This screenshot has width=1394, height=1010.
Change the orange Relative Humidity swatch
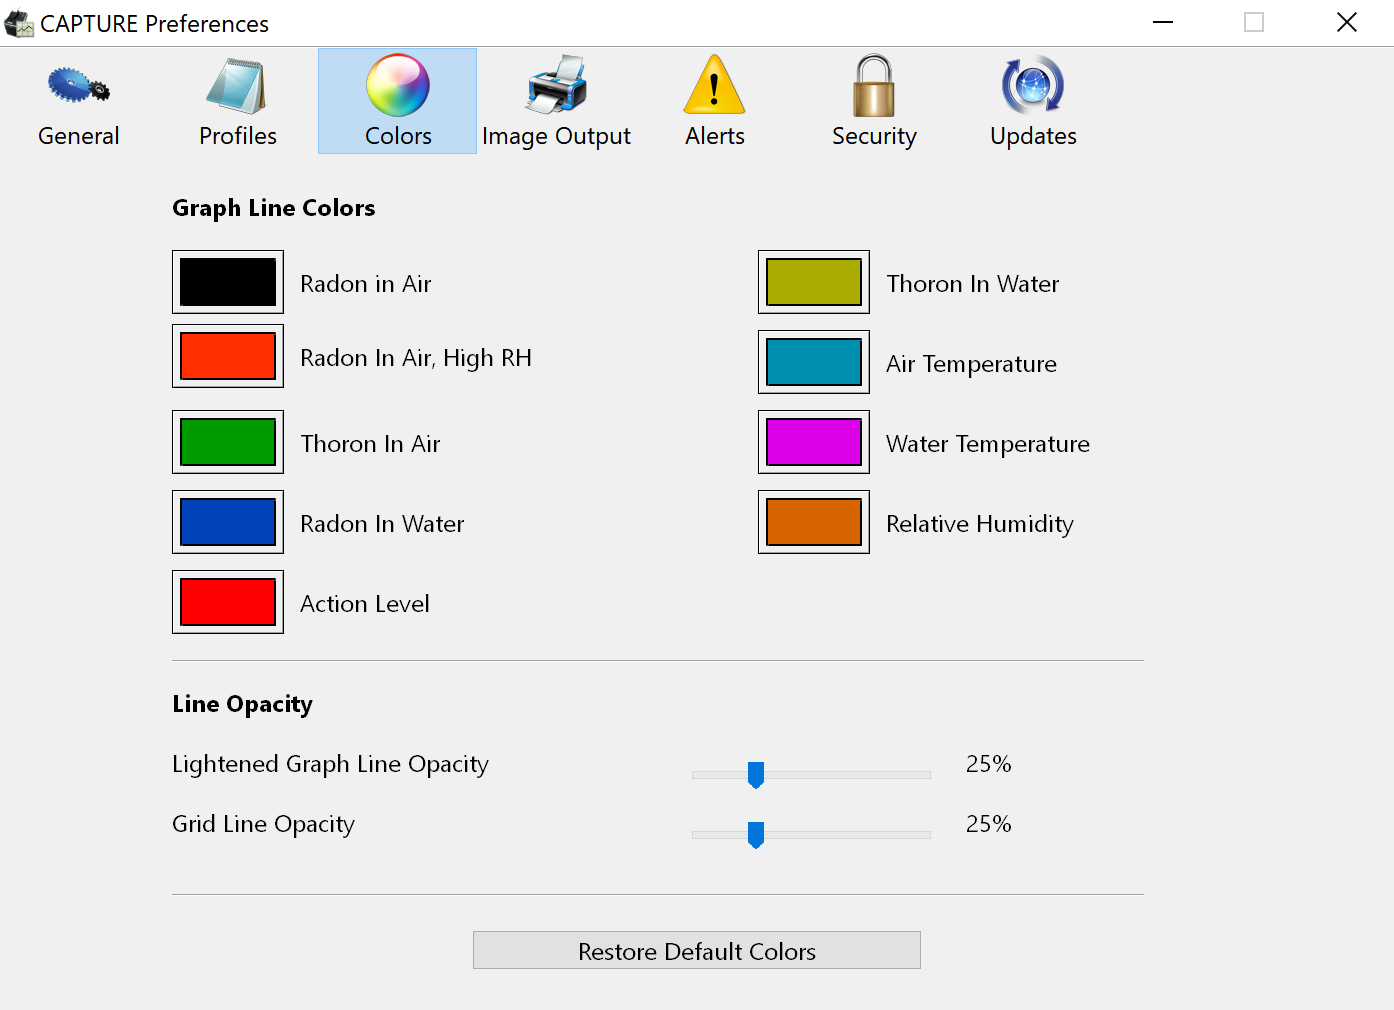pyautogui.click(x=814, y=522)
